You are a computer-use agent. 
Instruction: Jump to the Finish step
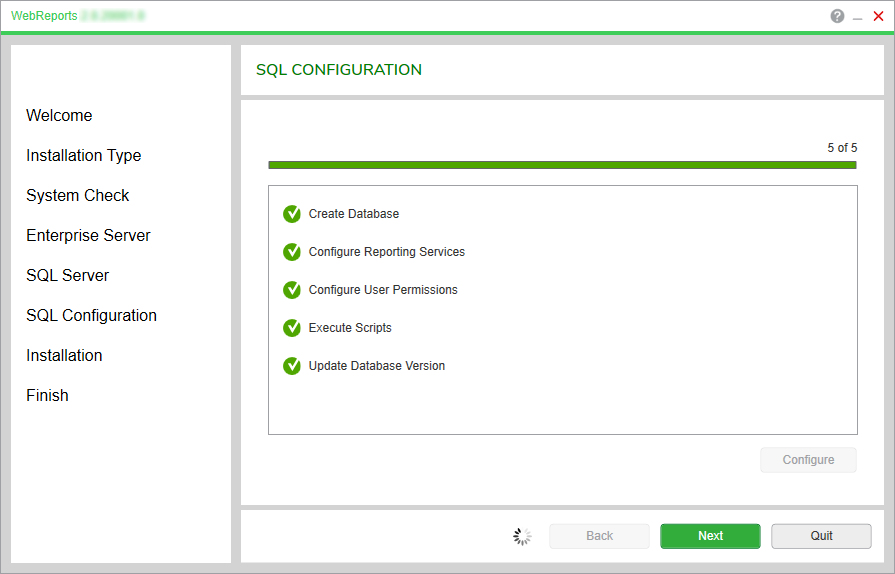(47, 396)
